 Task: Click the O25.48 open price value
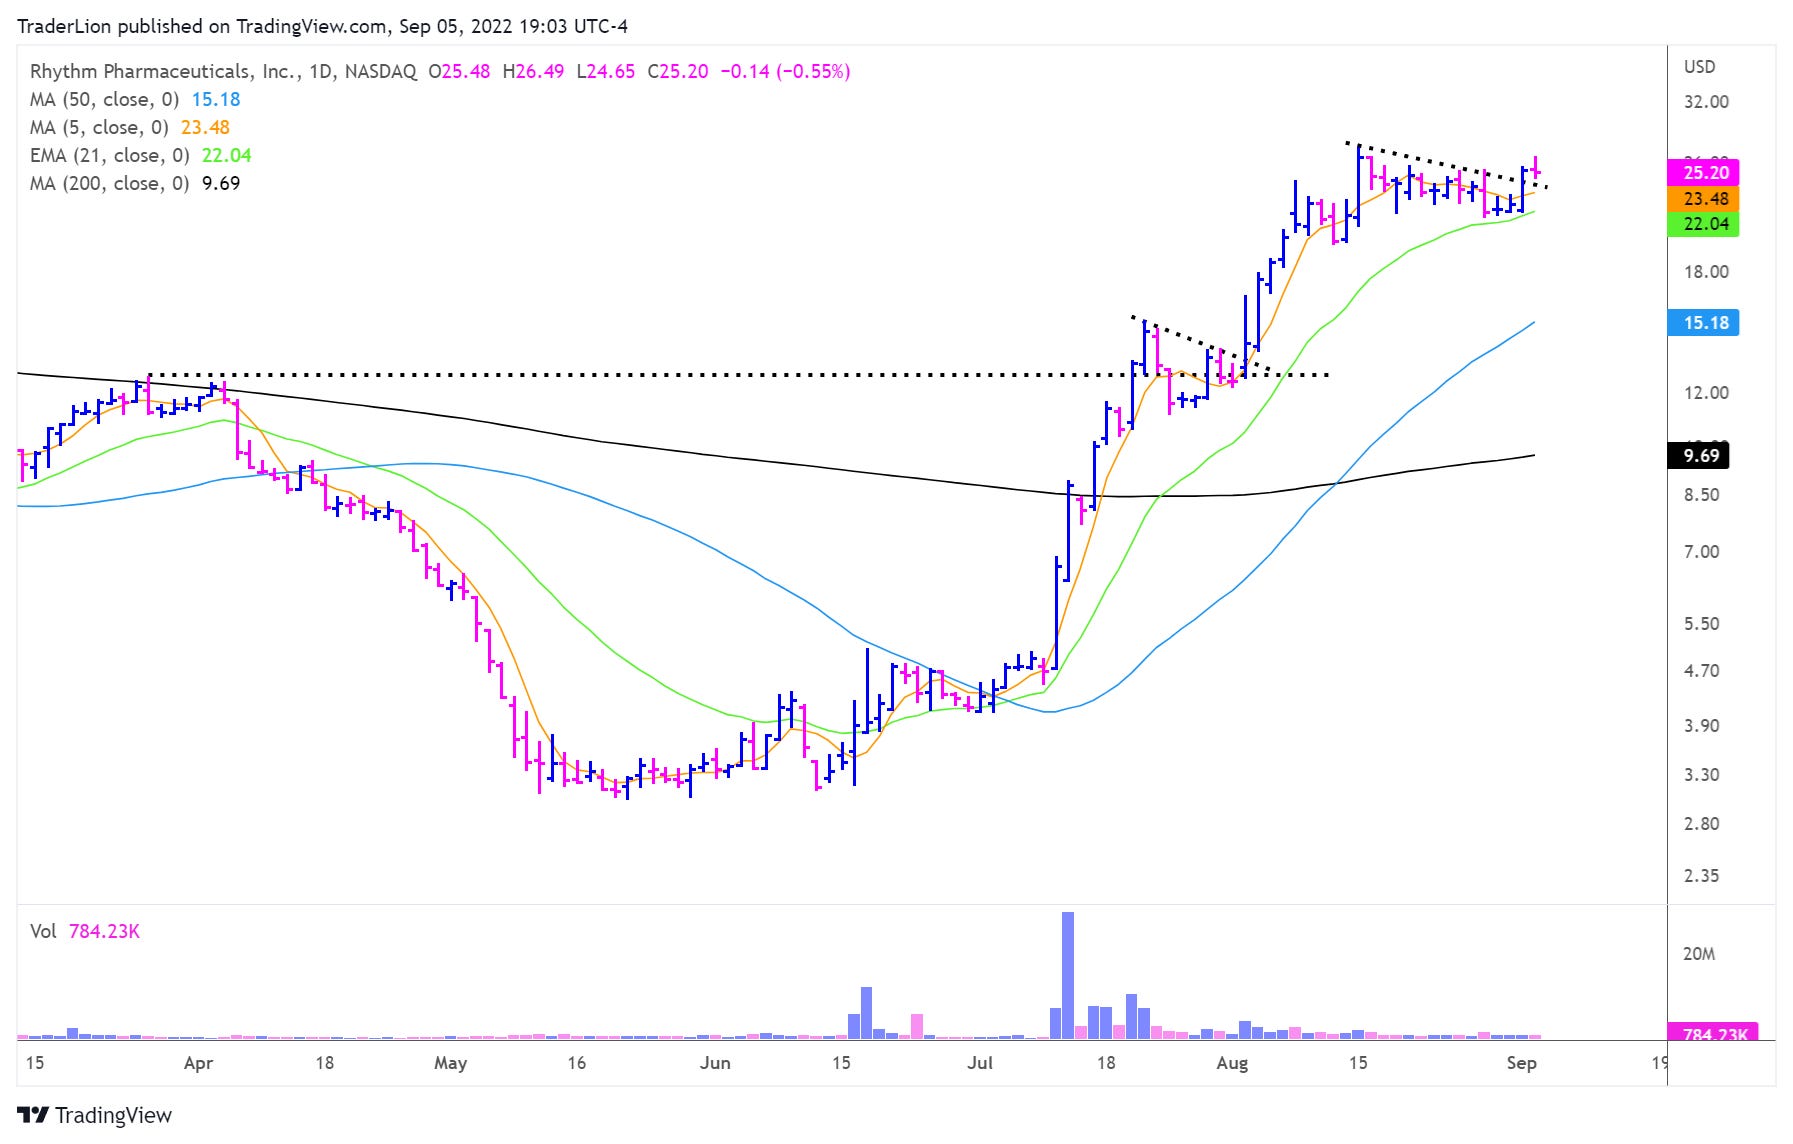(459, 72)
